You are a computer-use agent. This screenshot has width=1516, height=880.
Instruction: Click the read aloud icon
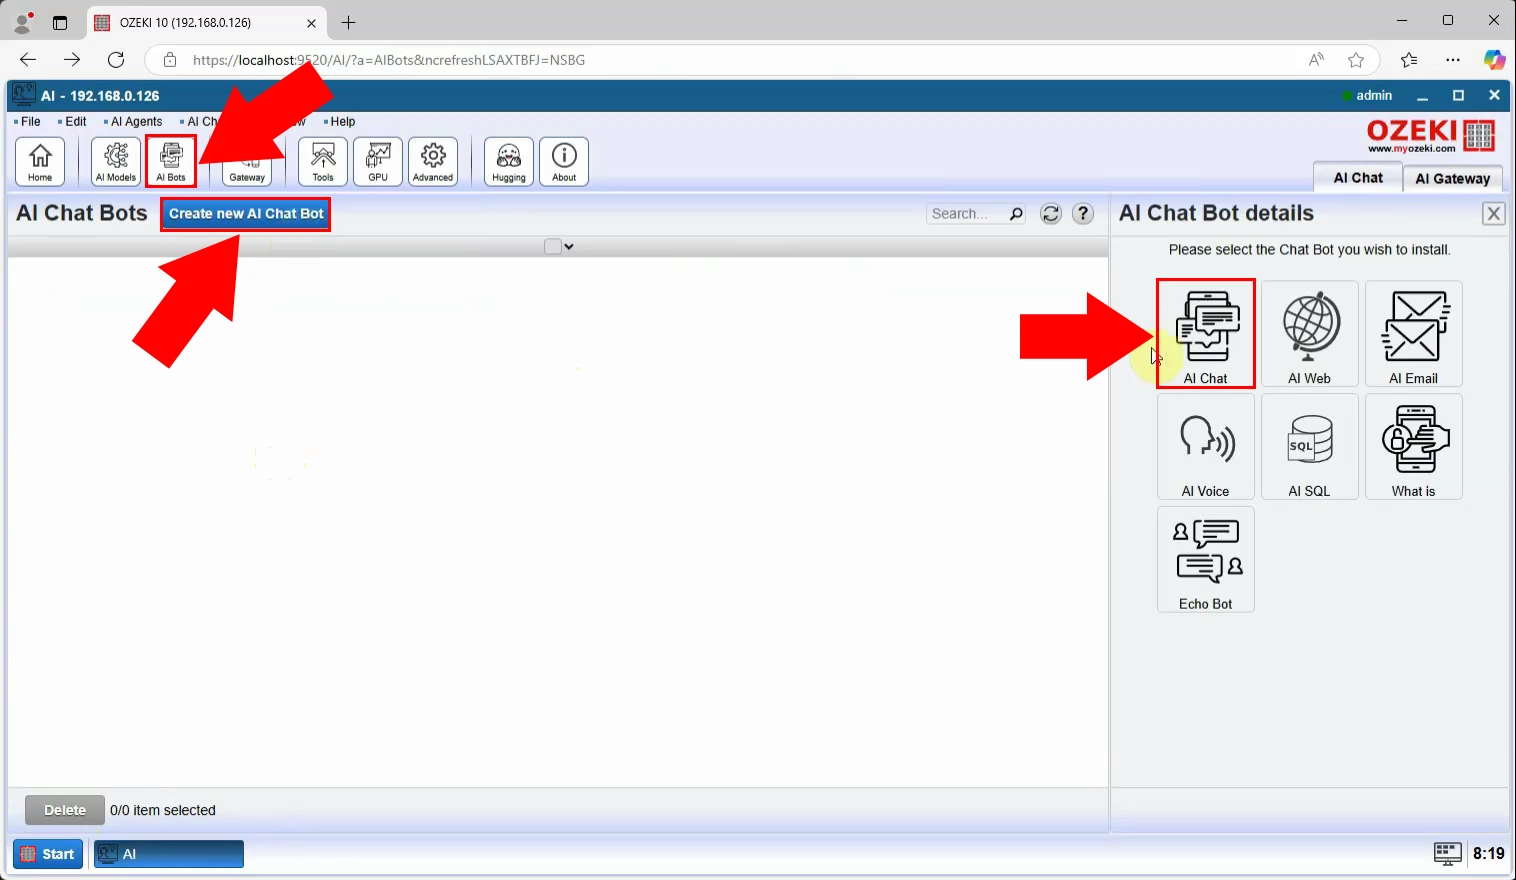pos(1316,60)
